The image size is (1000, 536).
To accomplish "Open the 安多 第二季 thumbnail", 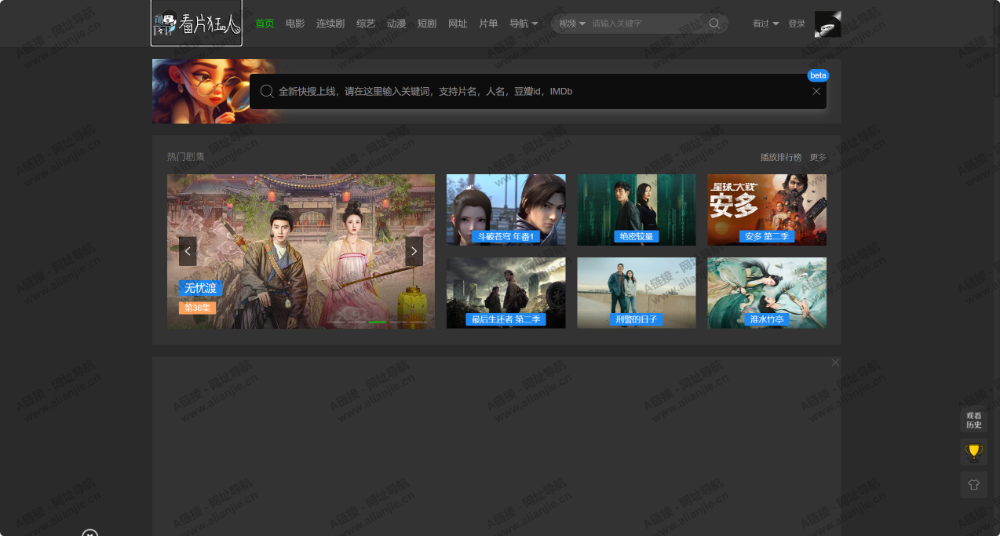I will coord(767,210).
